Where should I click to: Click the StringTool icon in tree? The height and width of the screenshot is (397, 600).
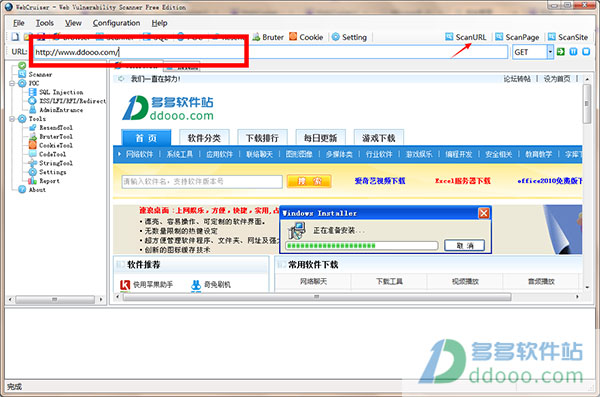tap(33, 163)
